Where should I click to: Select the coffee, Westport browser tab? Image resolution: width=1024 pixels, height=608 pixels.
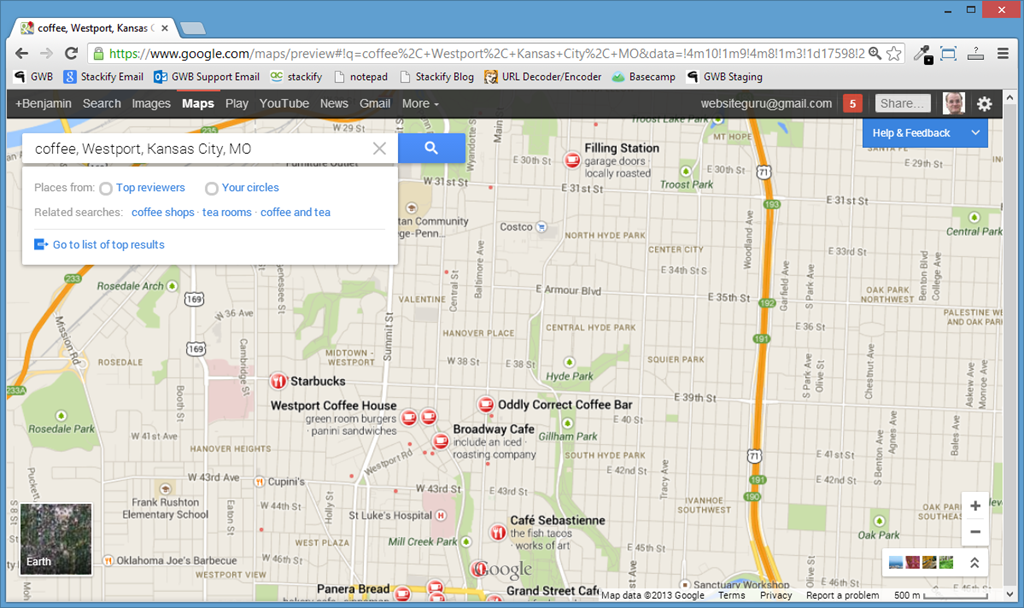pos(95,28)
